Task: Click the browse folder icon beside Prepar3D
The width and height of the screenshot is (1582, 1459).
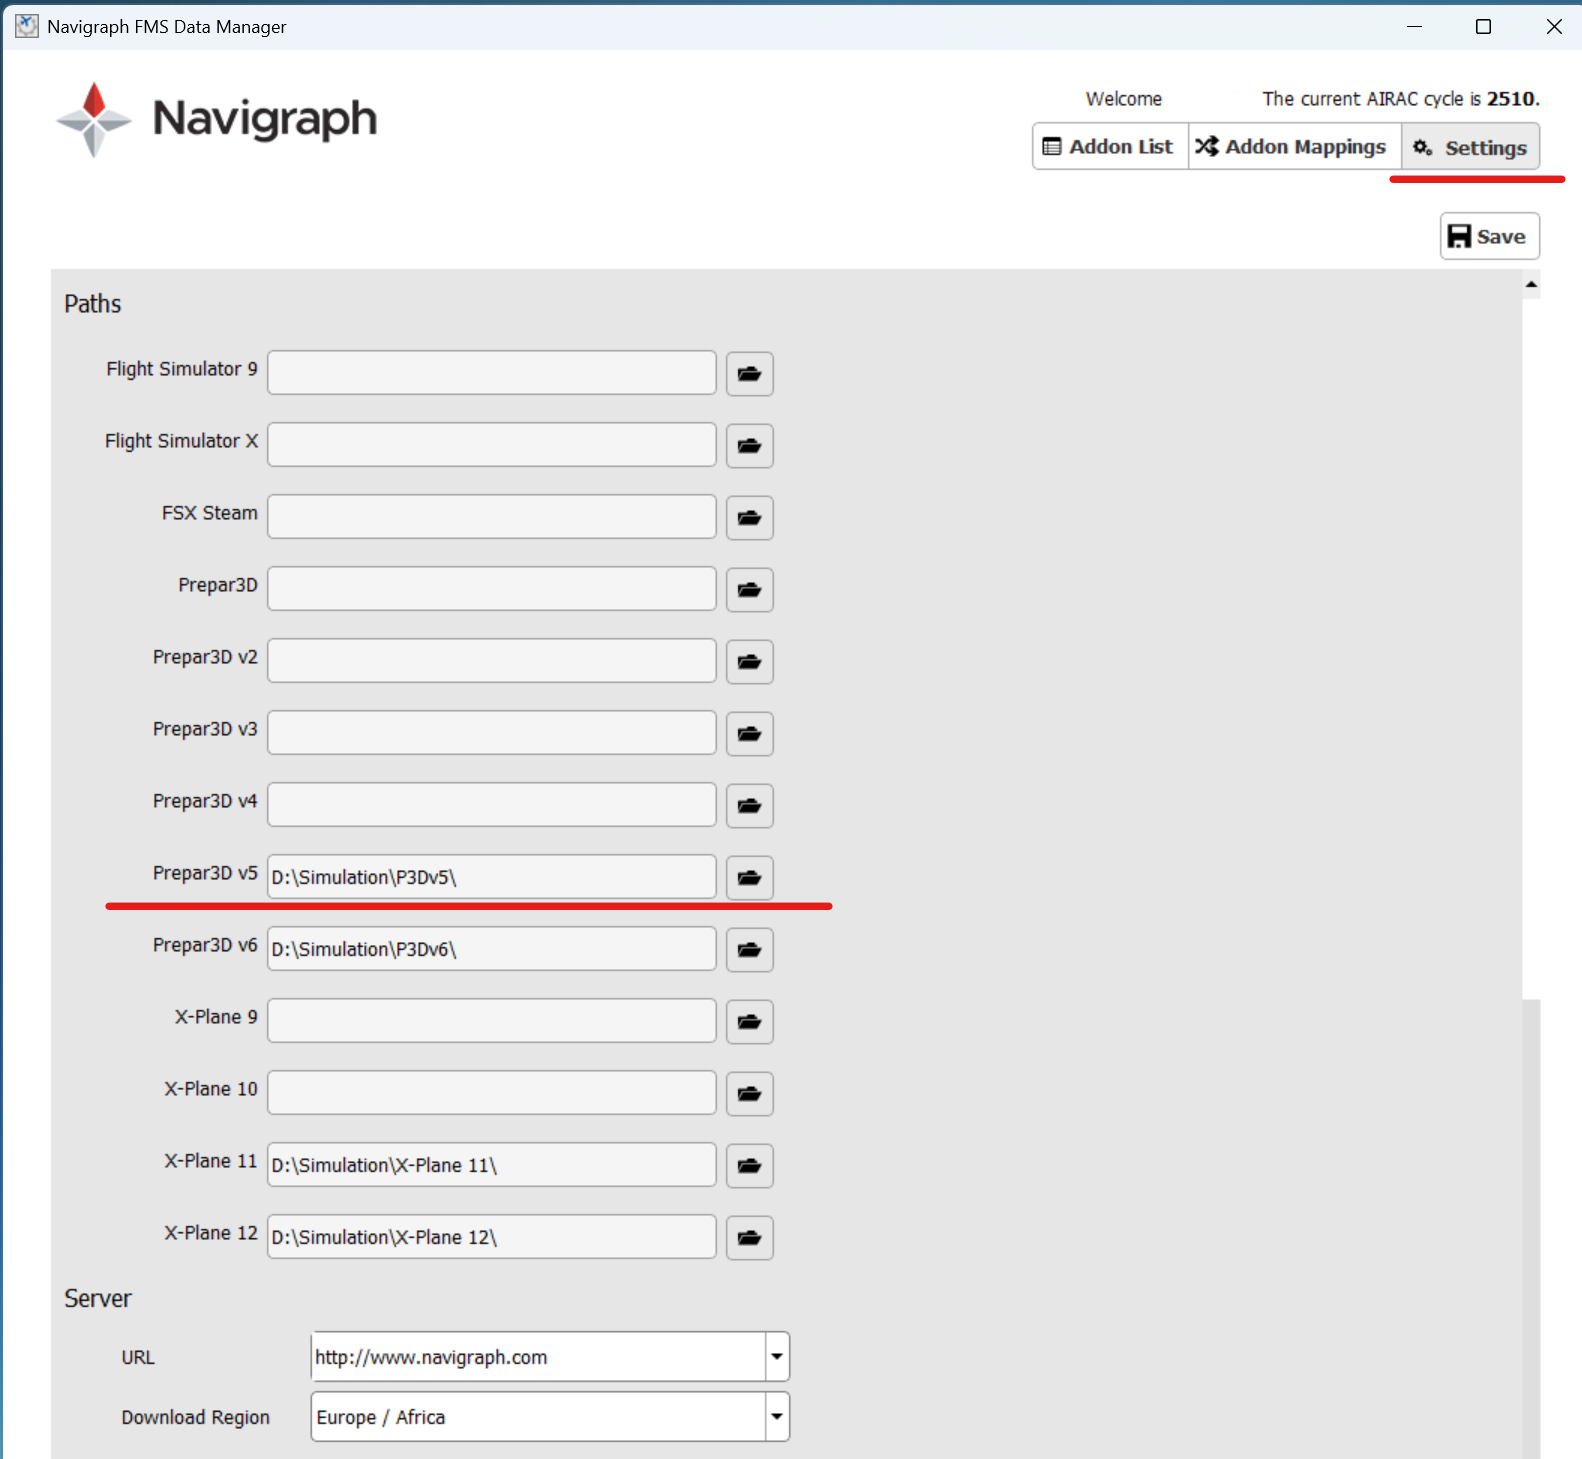Action: pos(749,590)
